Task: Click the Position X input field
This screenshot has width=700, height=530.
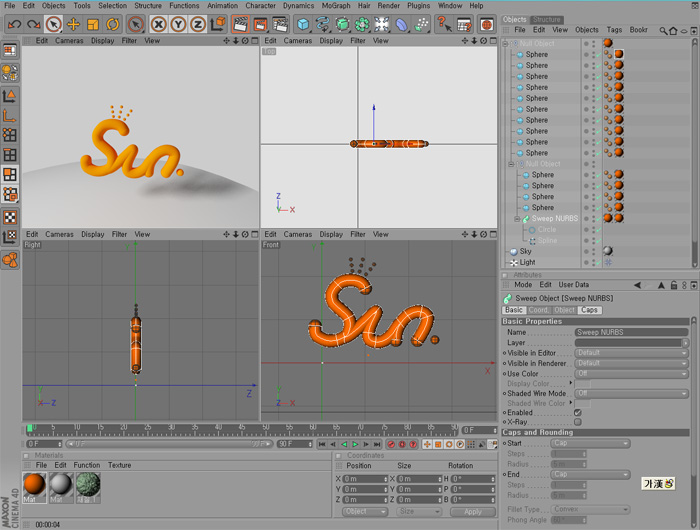Action: (365, 479)
